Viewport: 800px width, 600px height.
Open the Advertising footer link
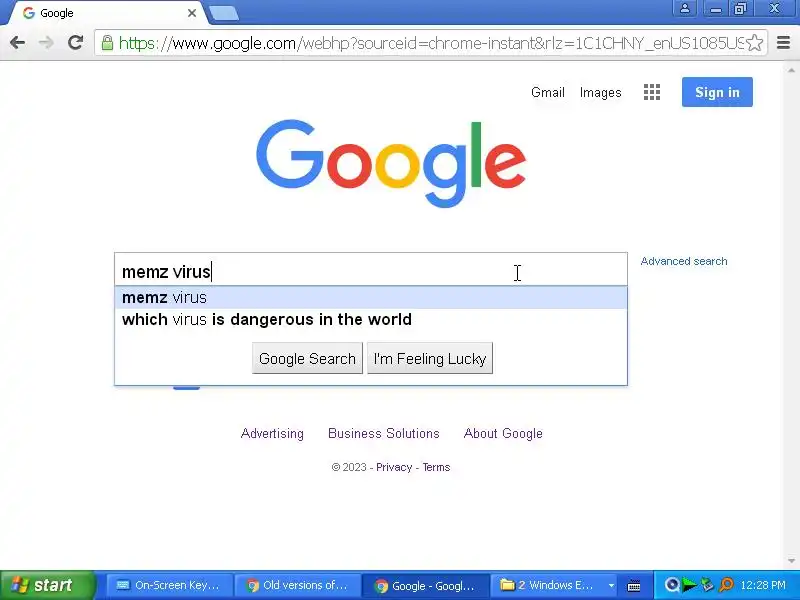click(x=272, y=433)
